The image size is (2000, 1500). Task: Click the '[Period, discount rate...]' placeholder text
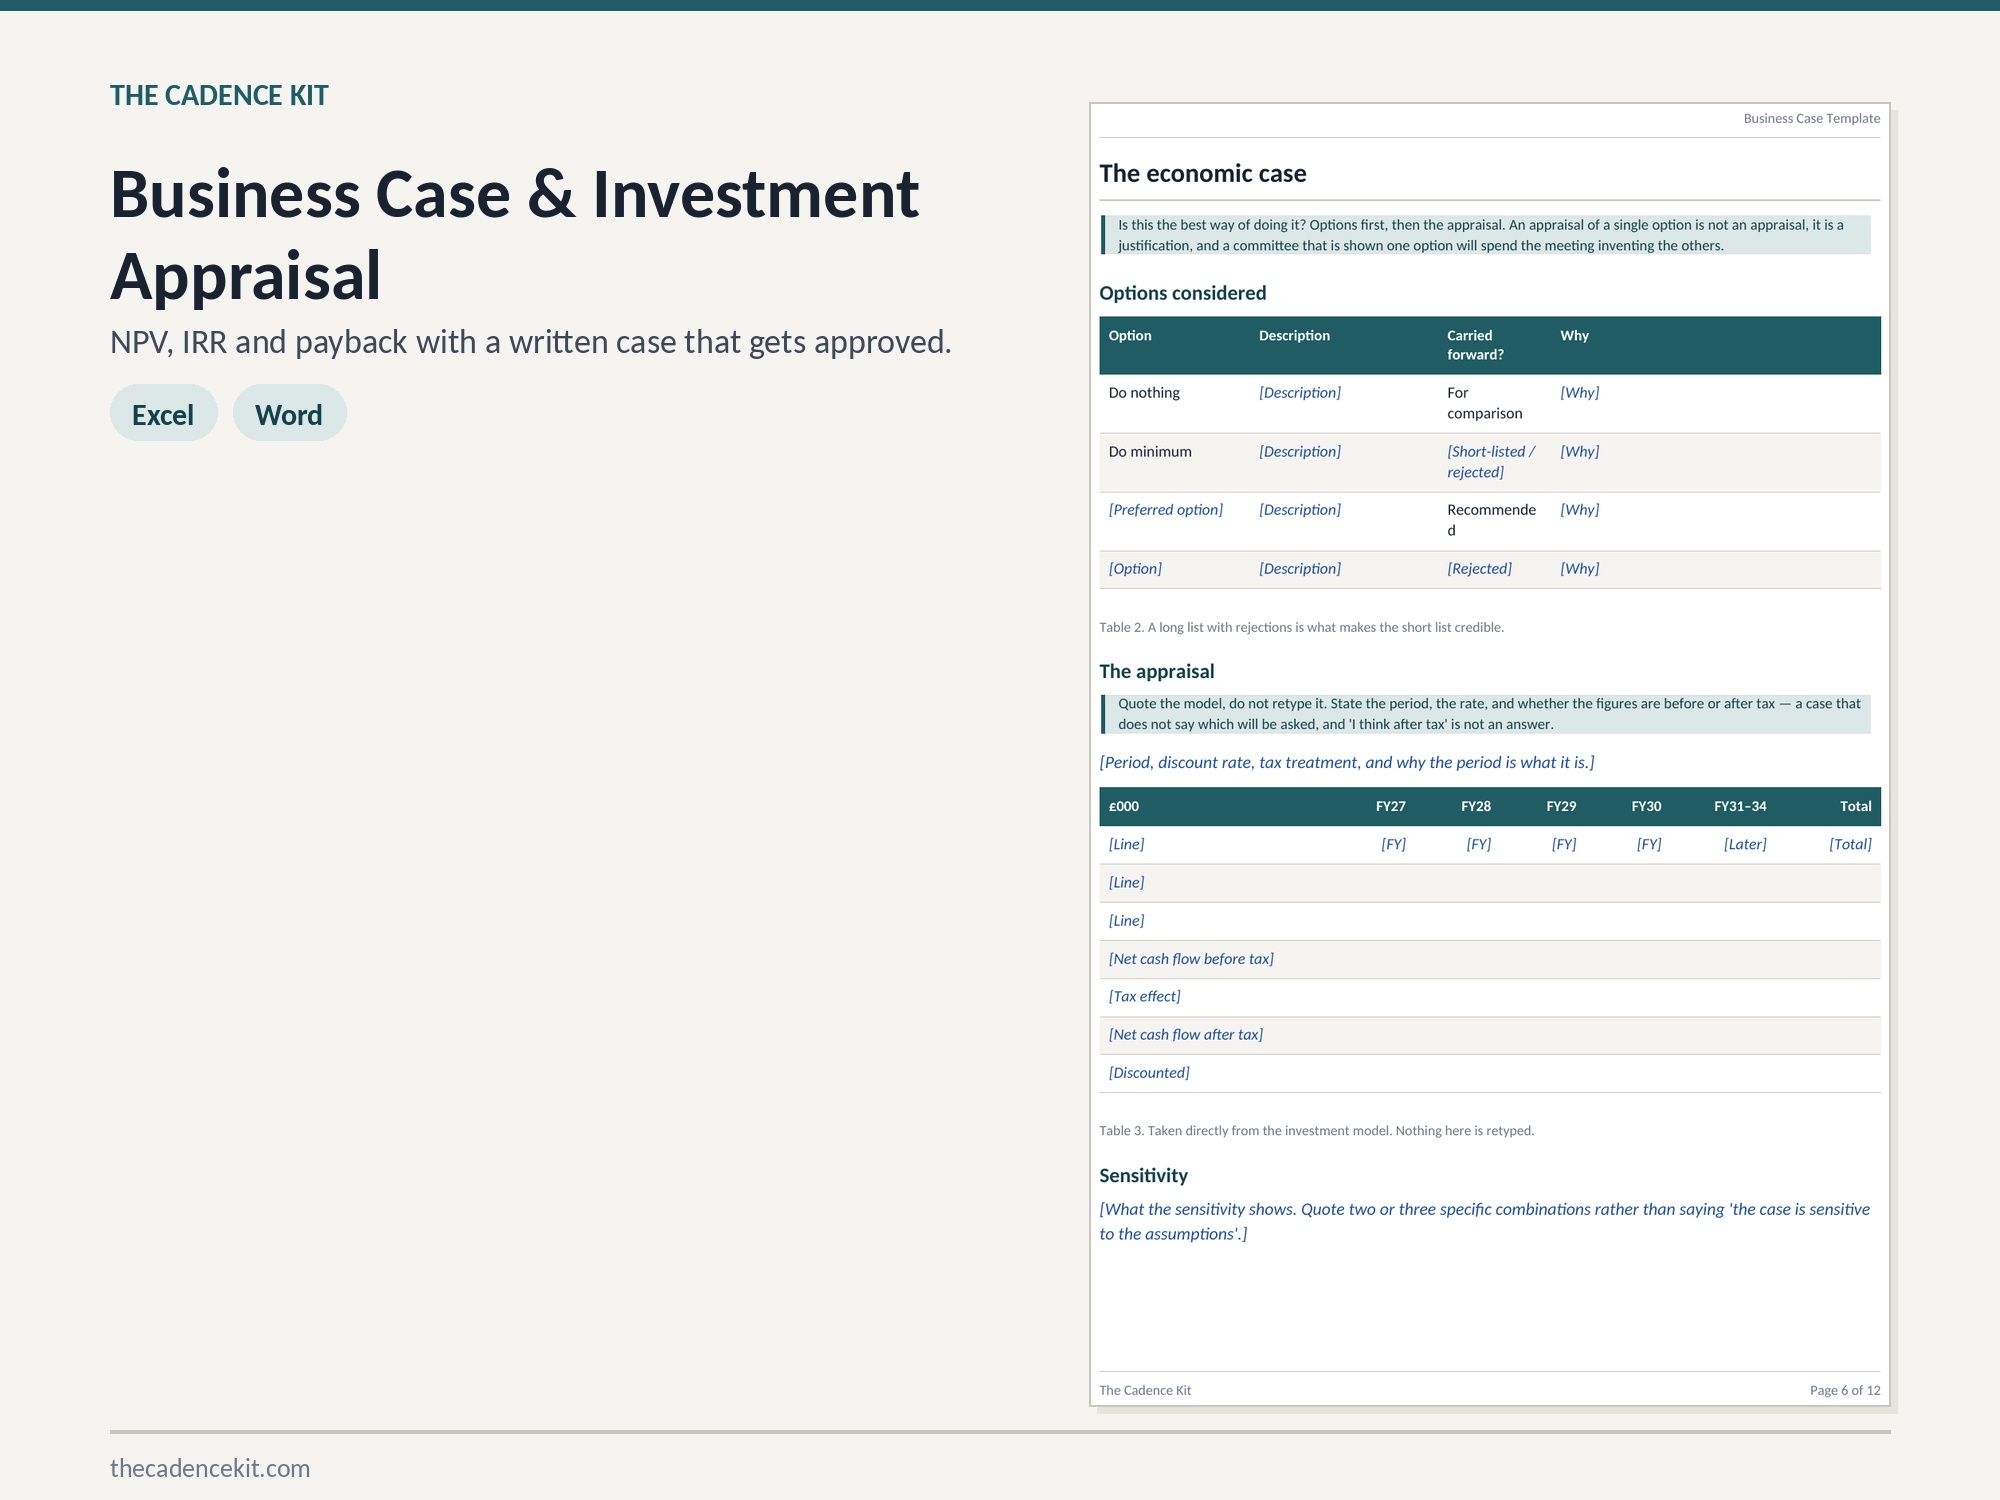(x=1347, y=762)
